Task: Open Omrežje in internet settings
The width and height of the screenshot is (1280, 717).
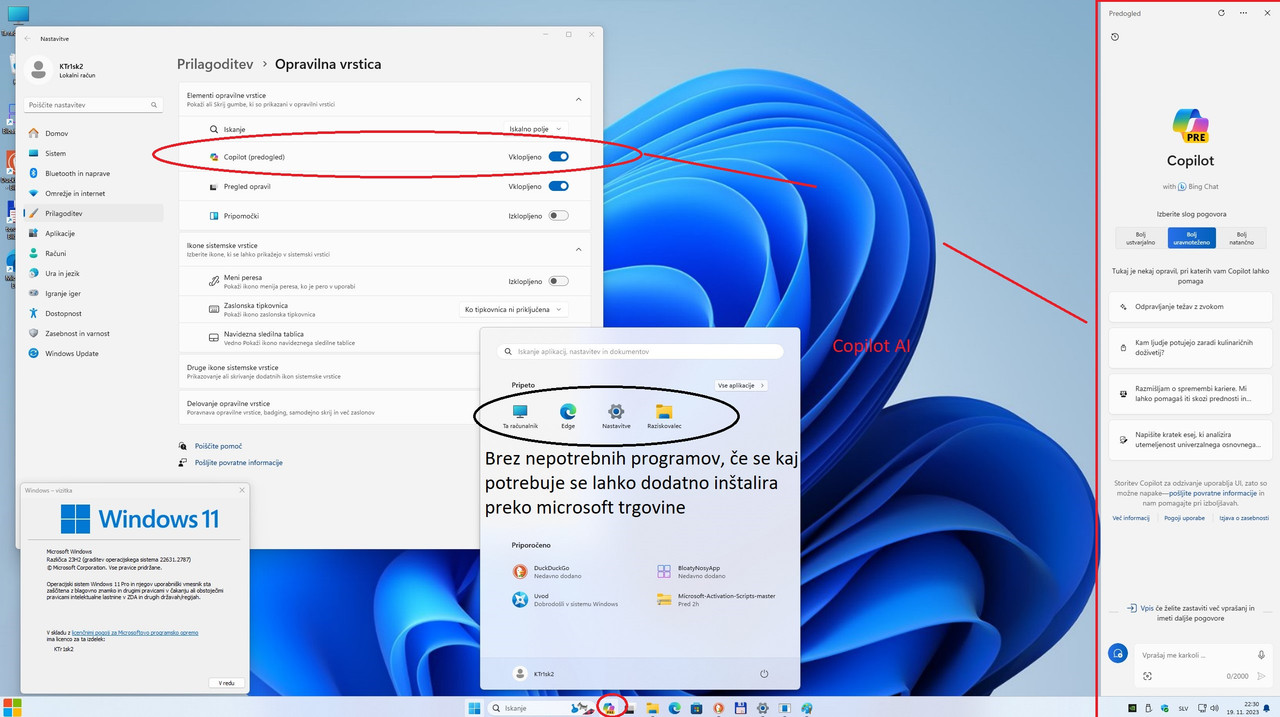Action: [x=92, y=193]
